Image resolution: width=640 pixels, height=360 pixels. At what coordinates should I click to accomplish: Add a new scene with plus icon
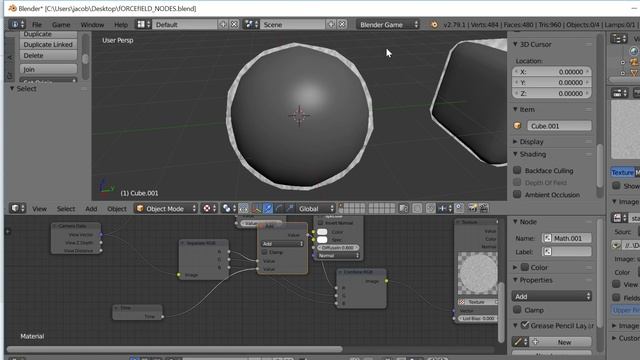coord(331,24)
